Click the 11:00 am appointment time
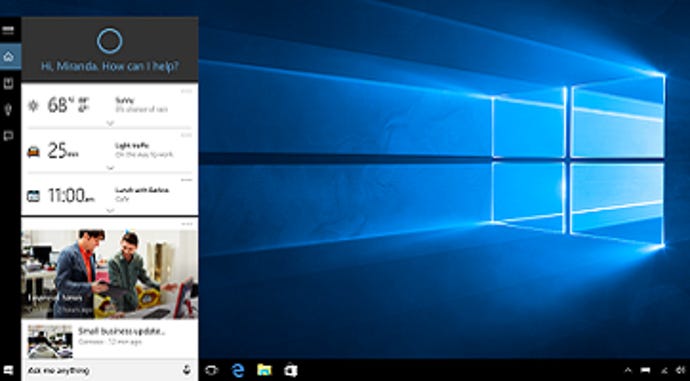 71,195
